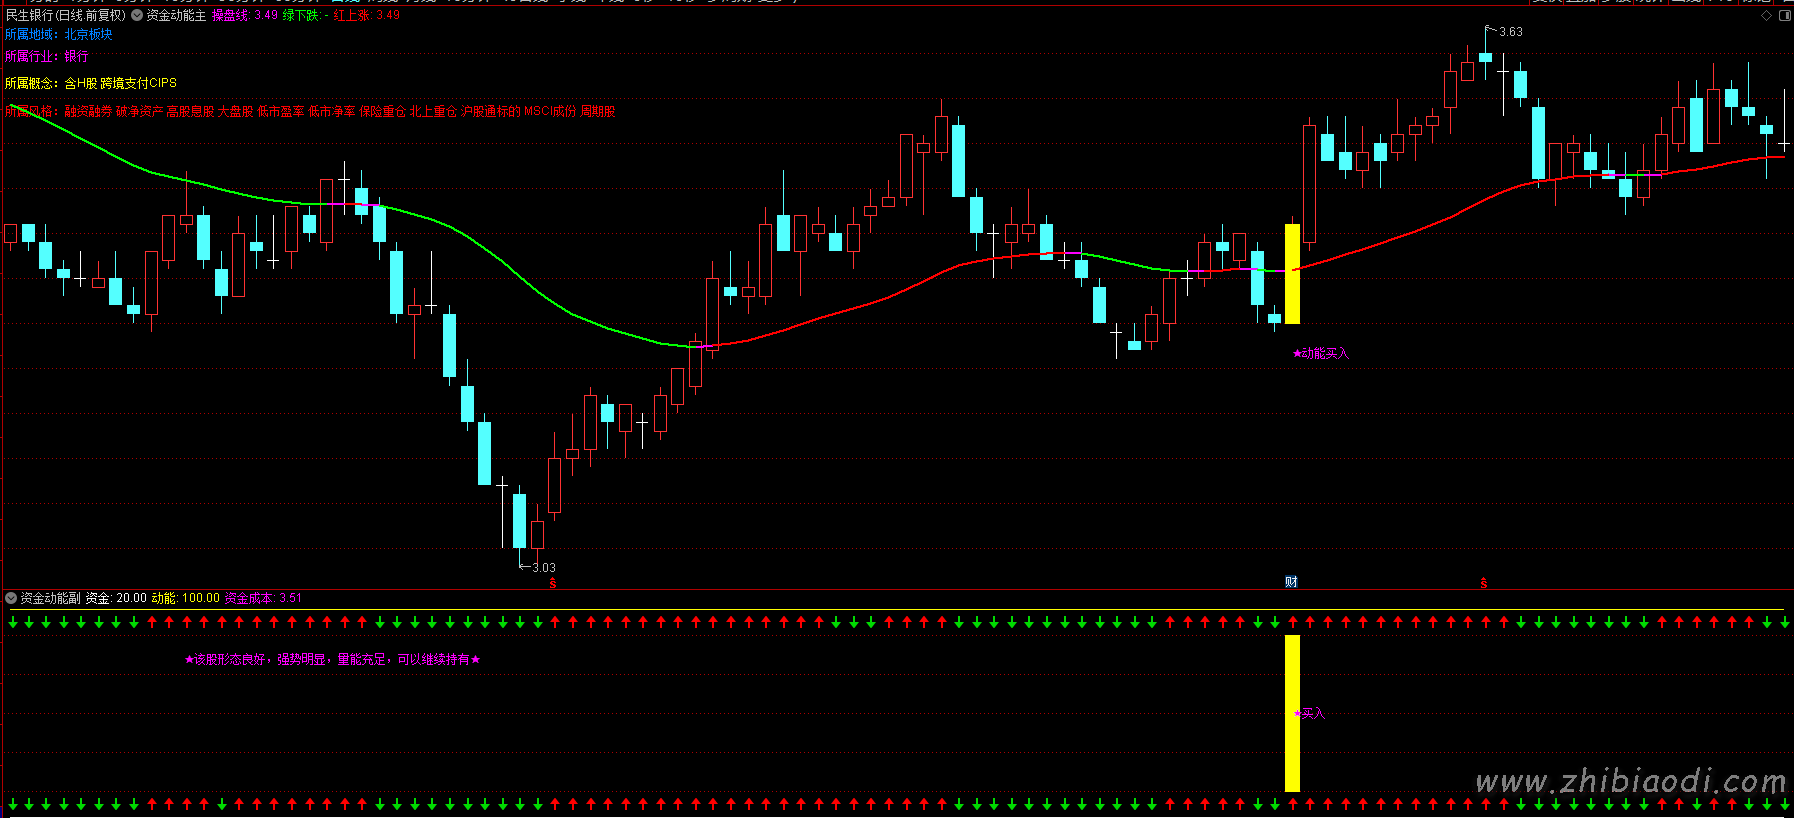
Task: Click the 操盘线: 3.49 value
Action: (x=244, y=15)
